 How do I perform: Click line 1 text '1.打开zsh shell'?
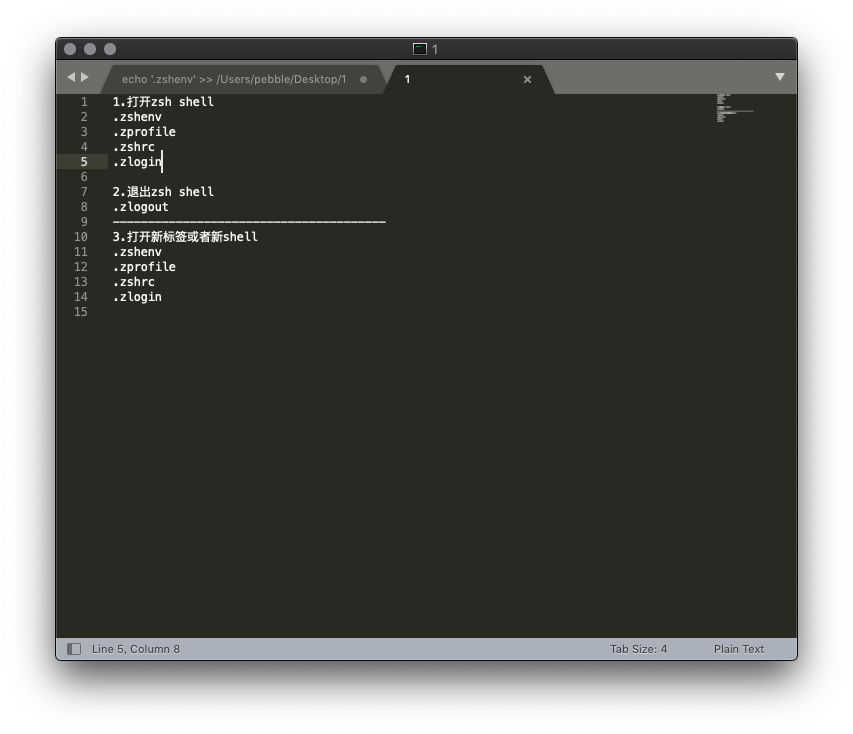point(163,102)
